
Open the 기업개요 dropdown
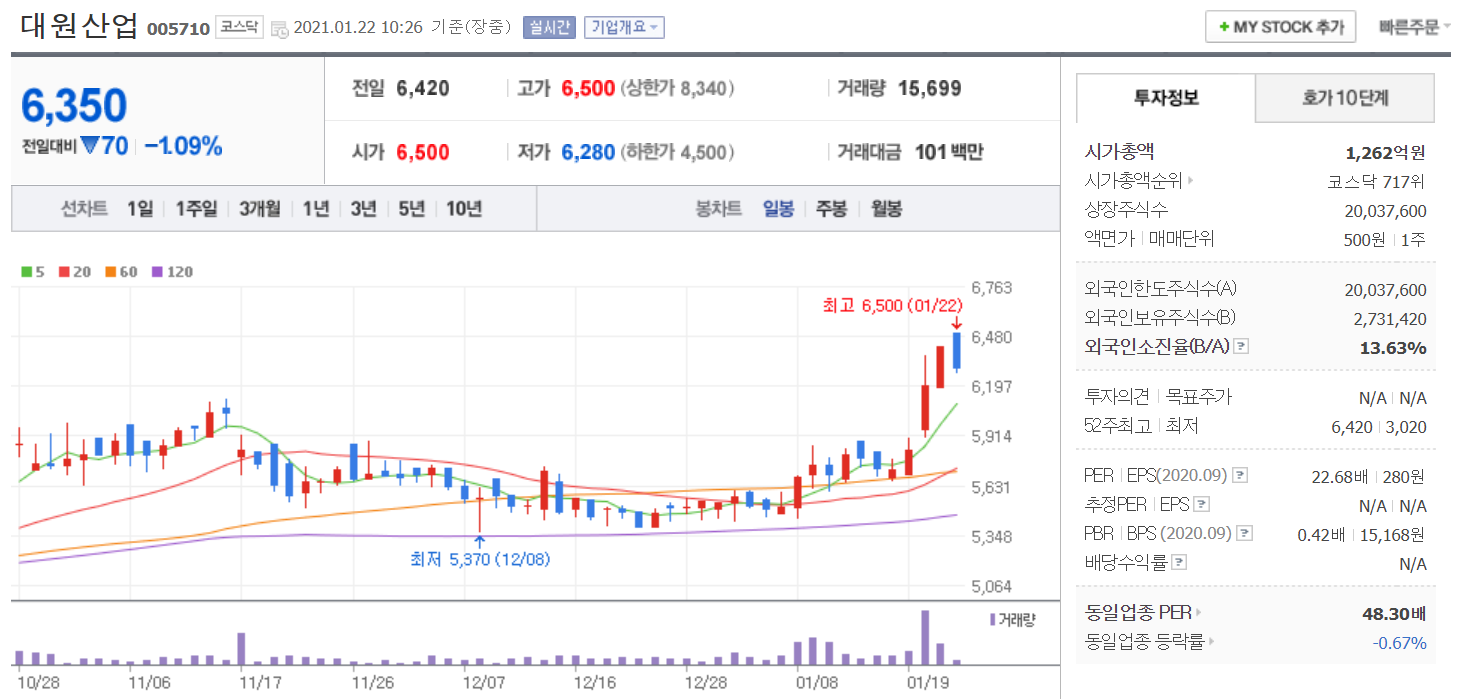(x=624, y=27)
